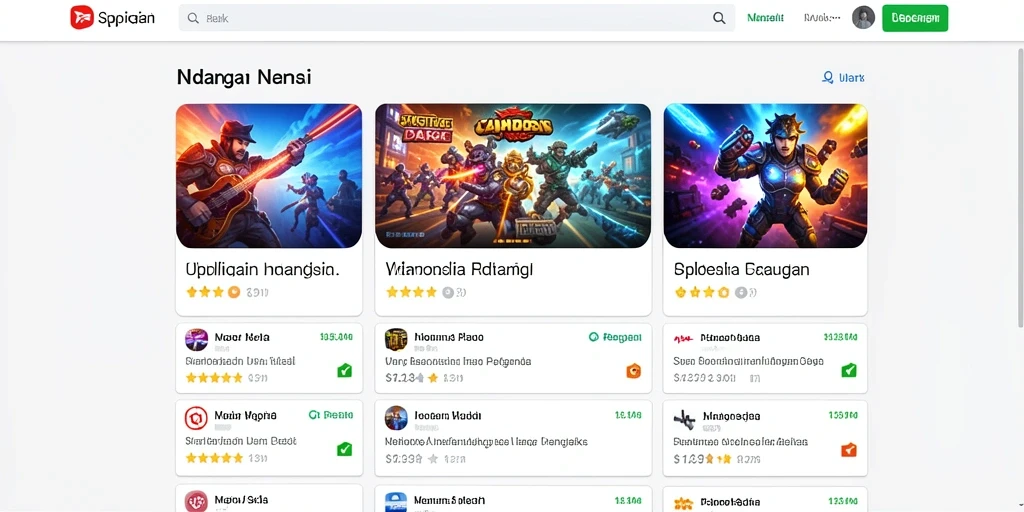The height and width of the screenshot is (512, 1024).
Task: Click the blue Uark link beside heading
Action: (843, 78)
